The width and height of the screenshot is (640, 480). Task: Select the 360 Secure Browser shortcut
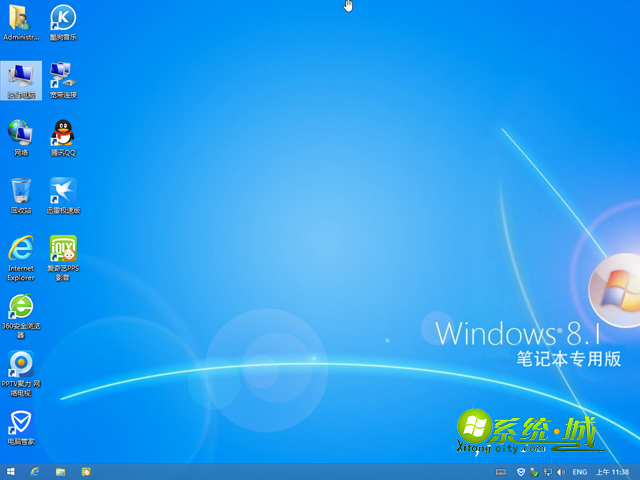click(x=21, y=316)
